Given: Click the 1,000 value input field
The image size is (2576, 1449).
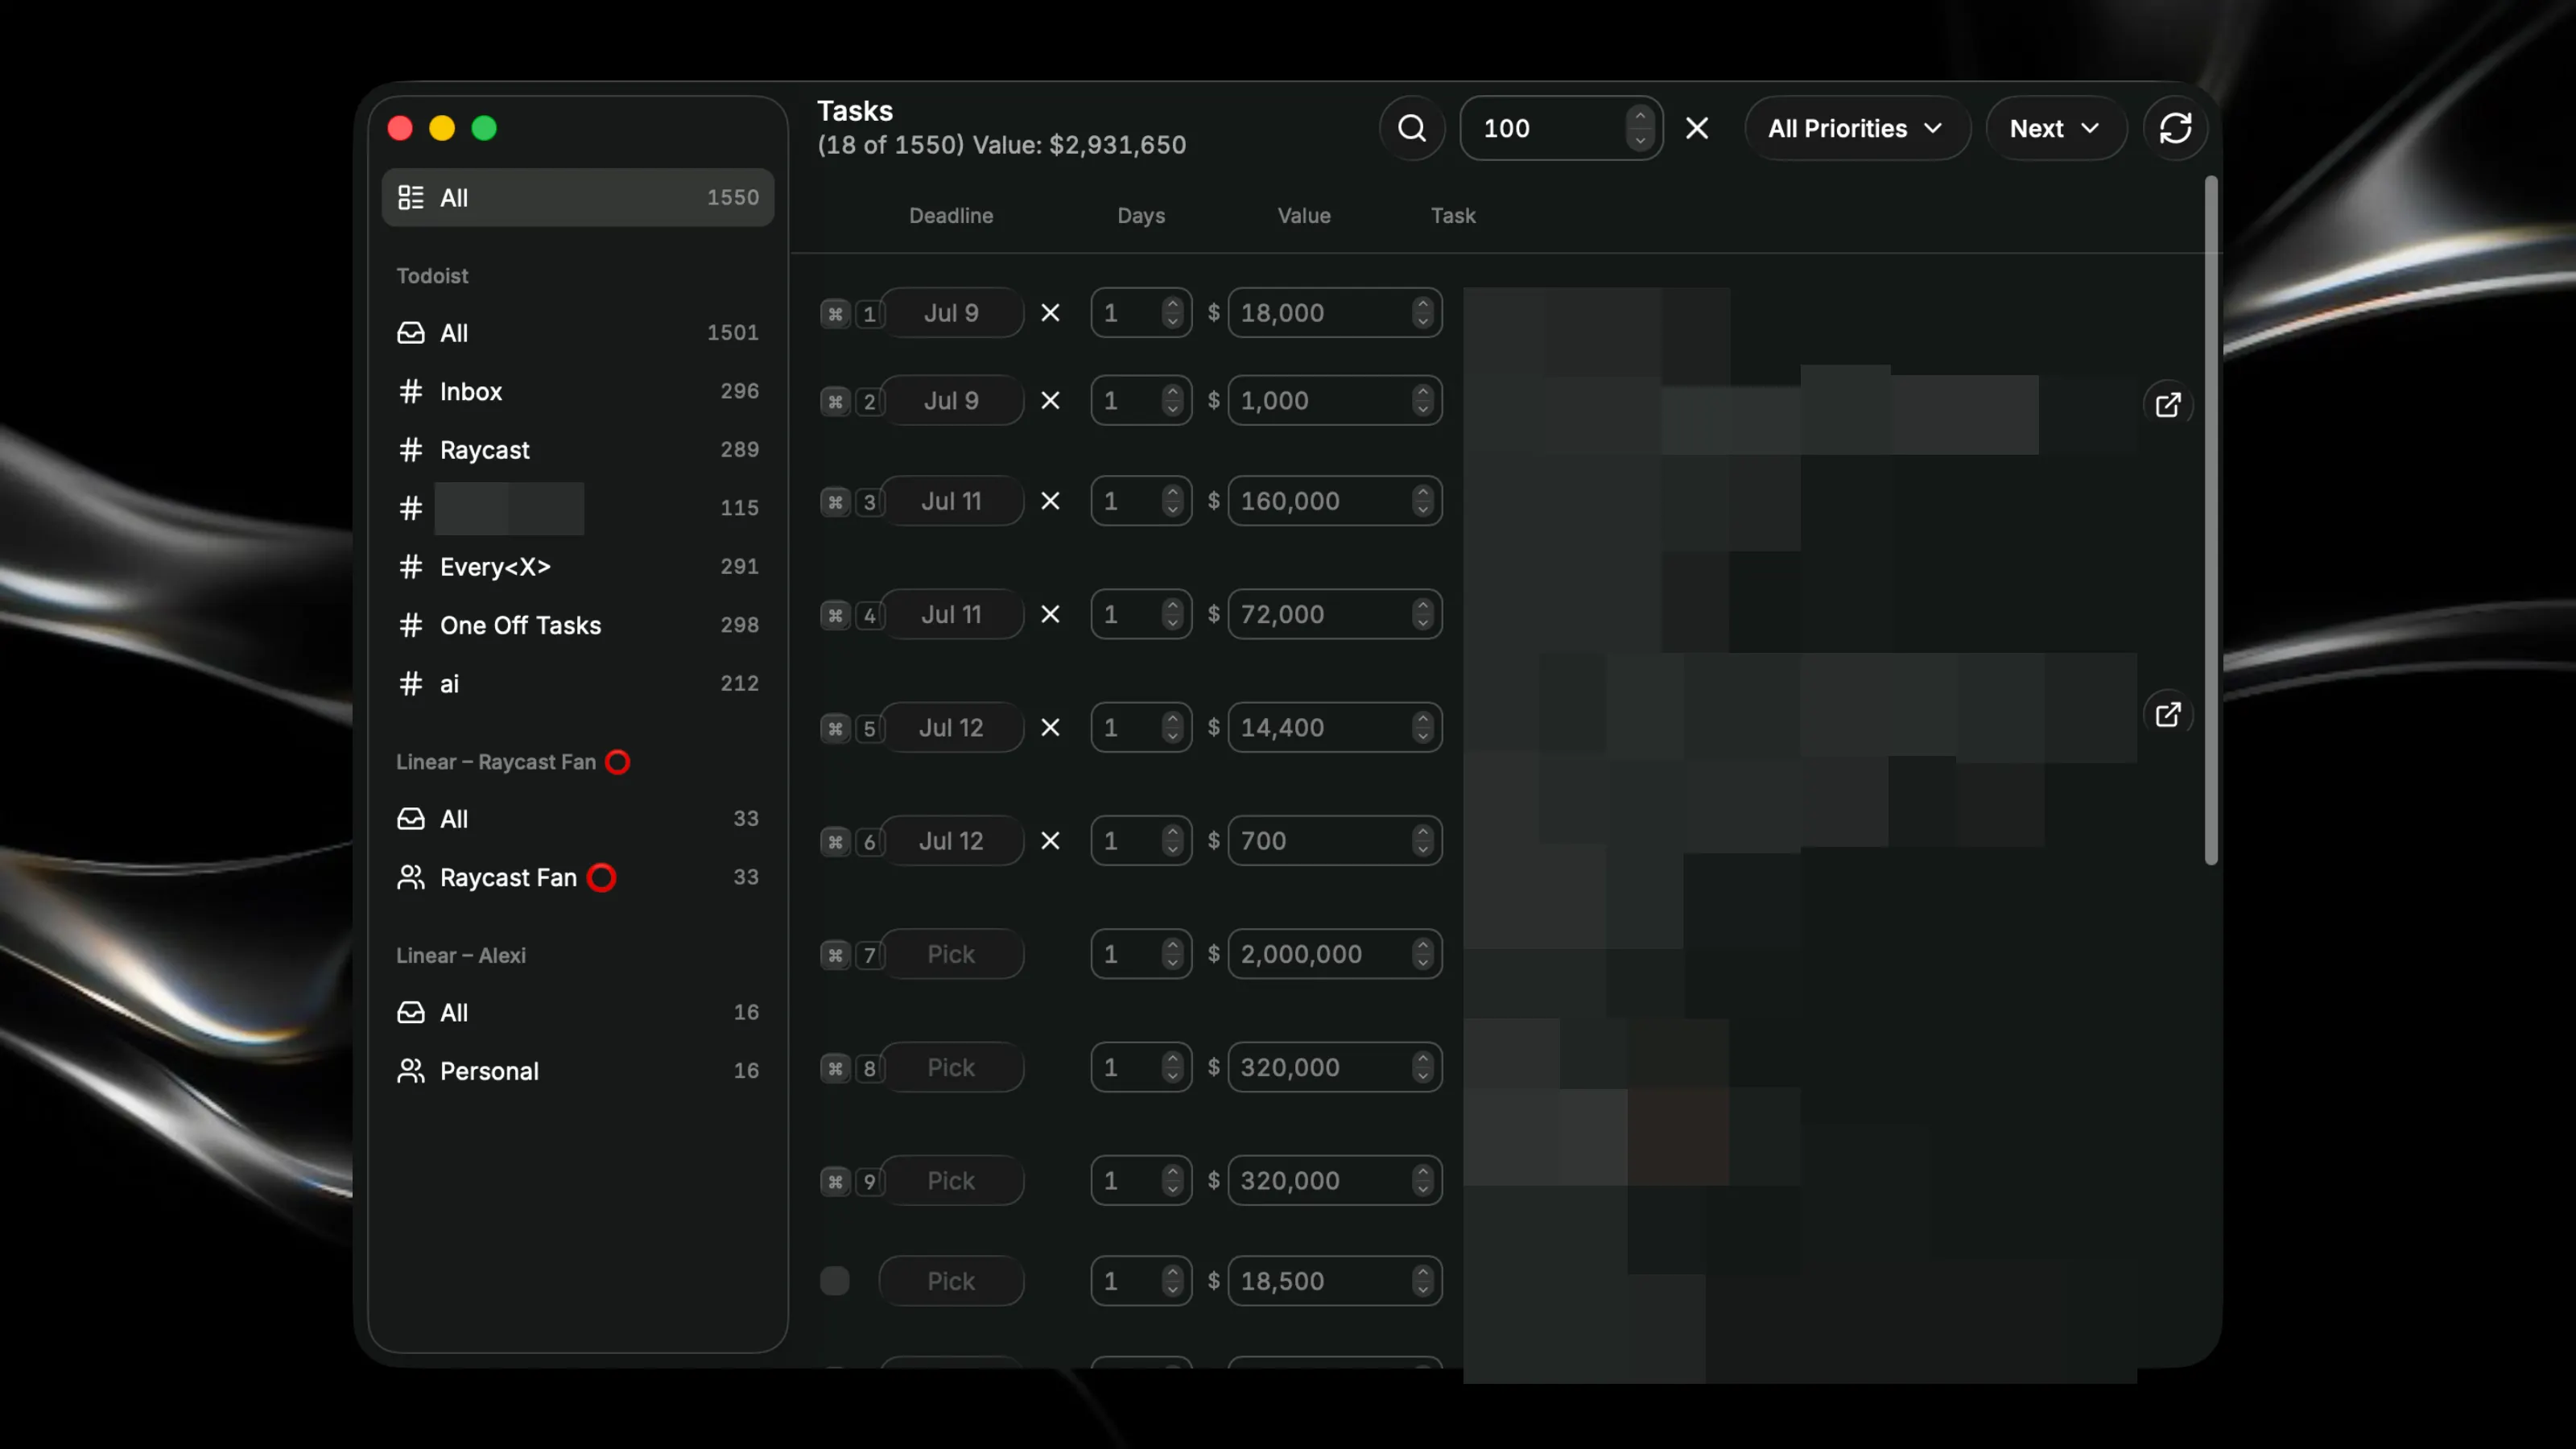Looking at the screenshot, I should coord(1335,400).
